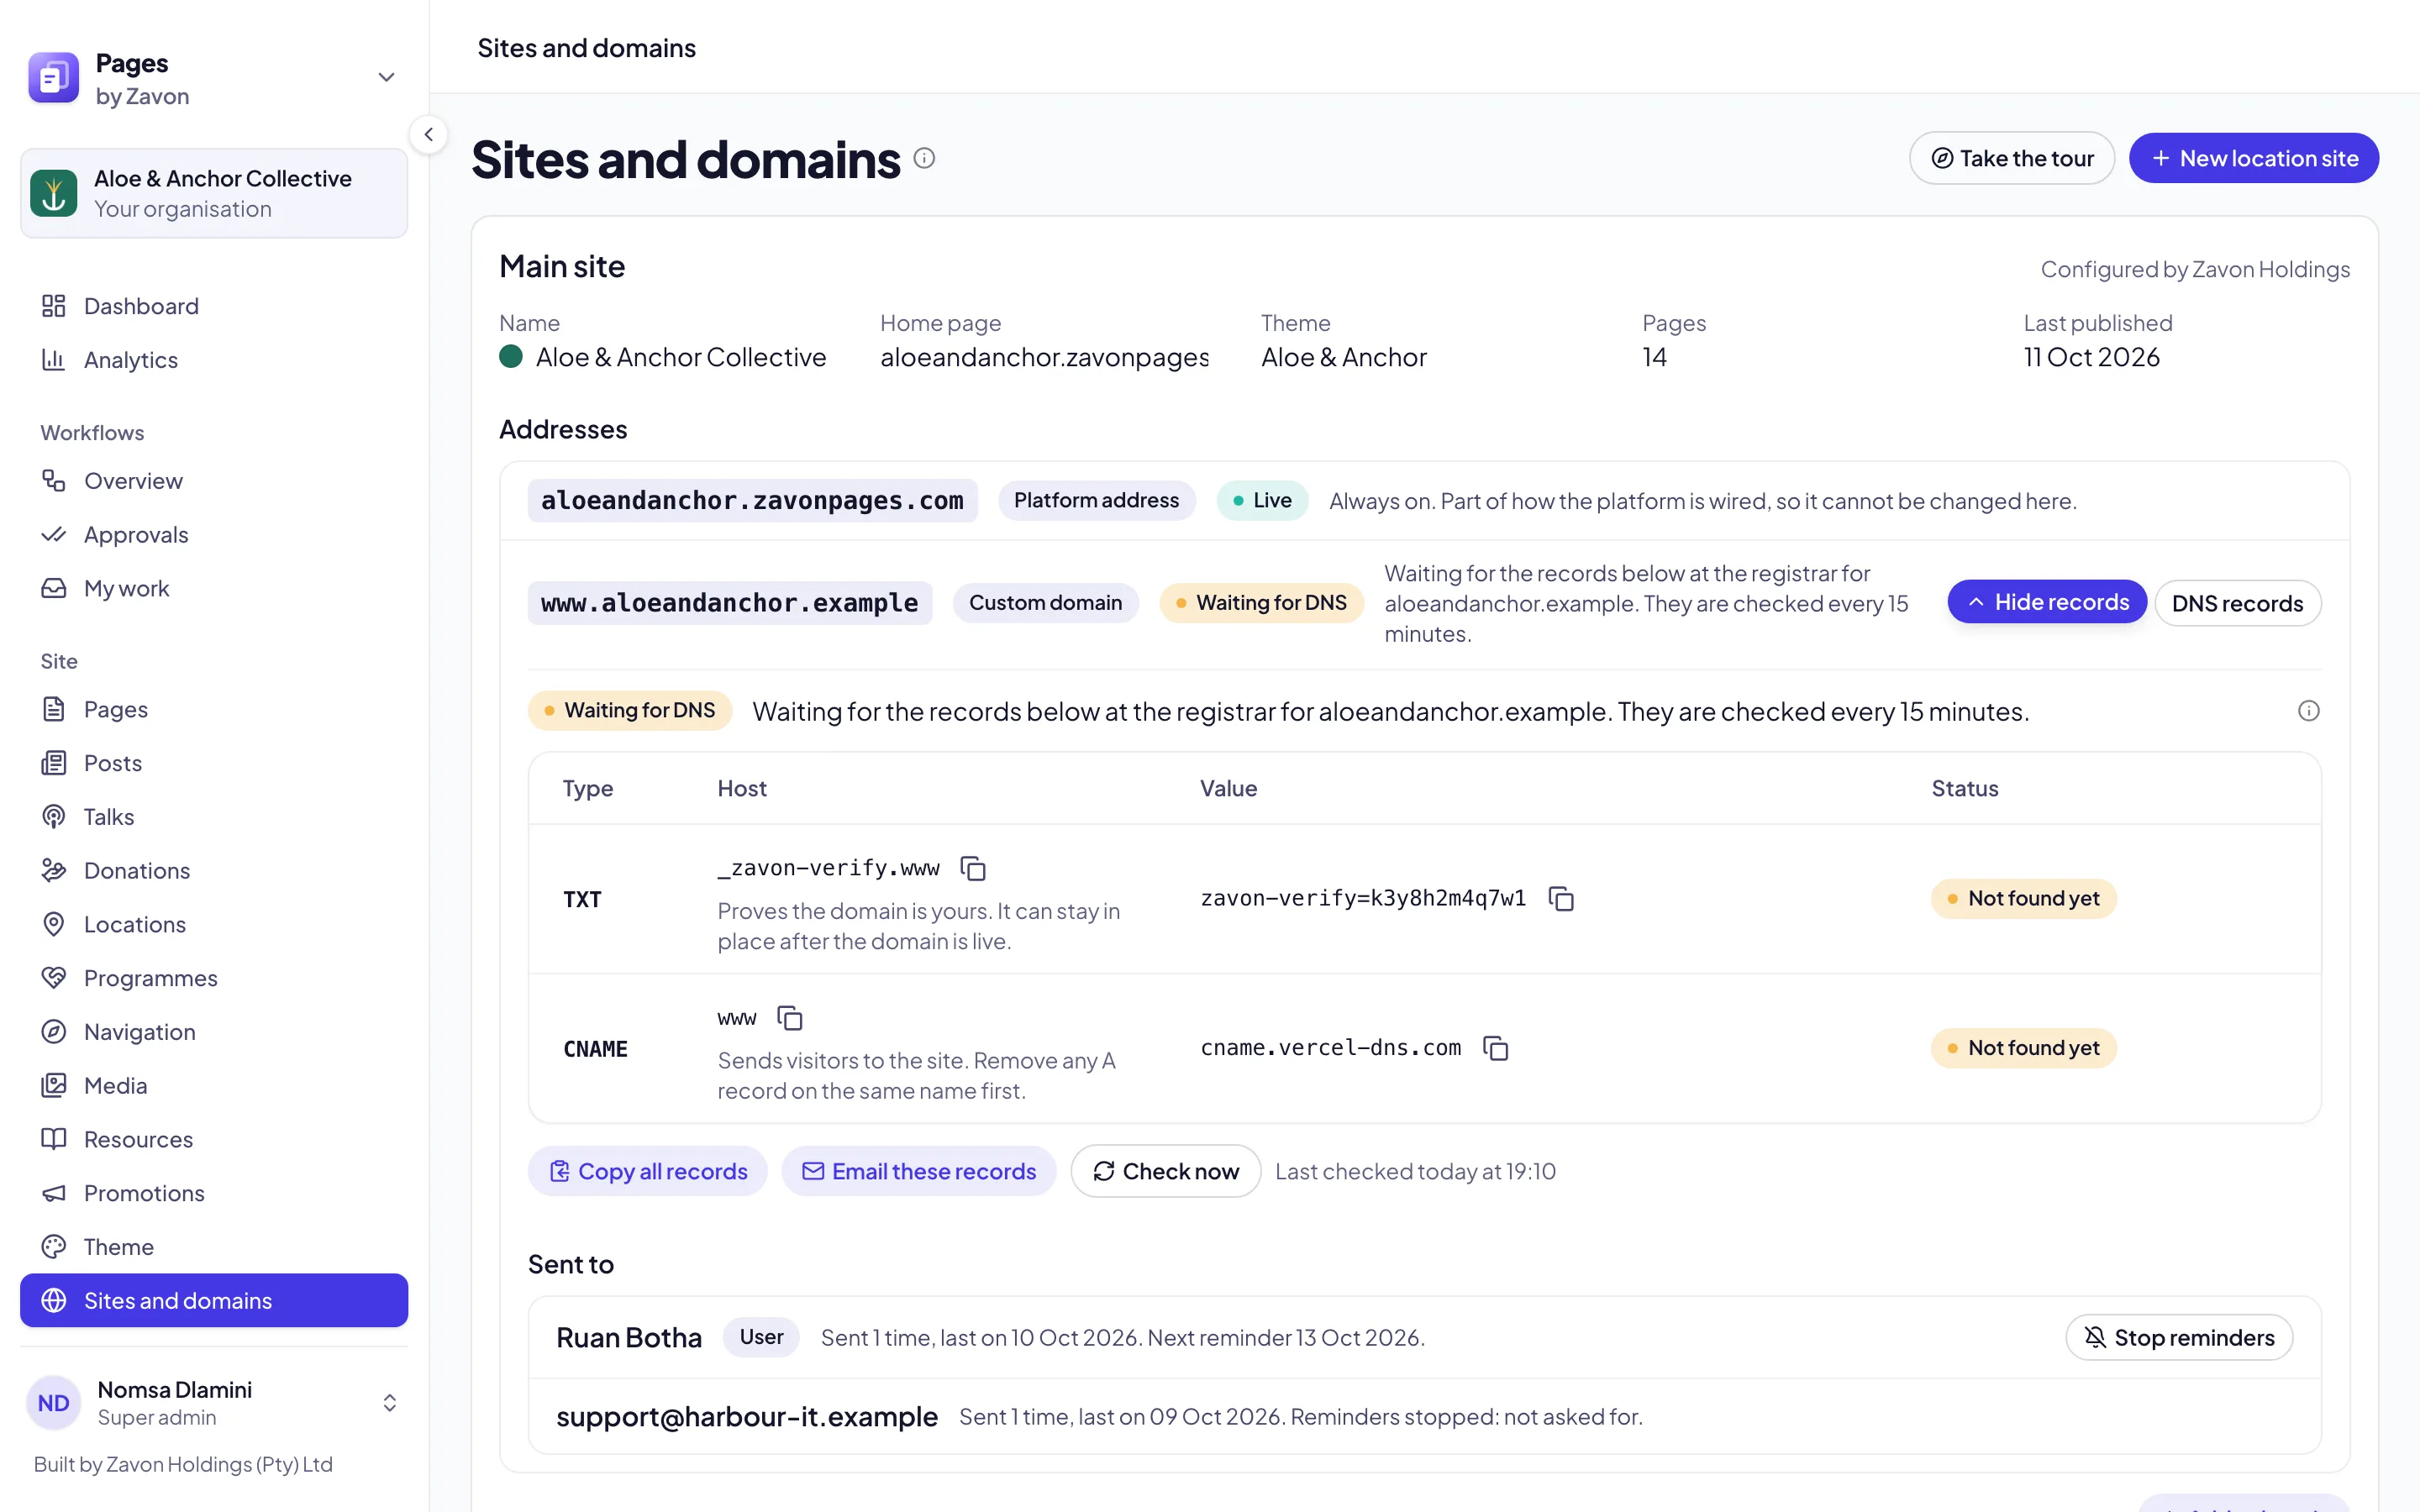Open Media library

[x=214, y=1086]
